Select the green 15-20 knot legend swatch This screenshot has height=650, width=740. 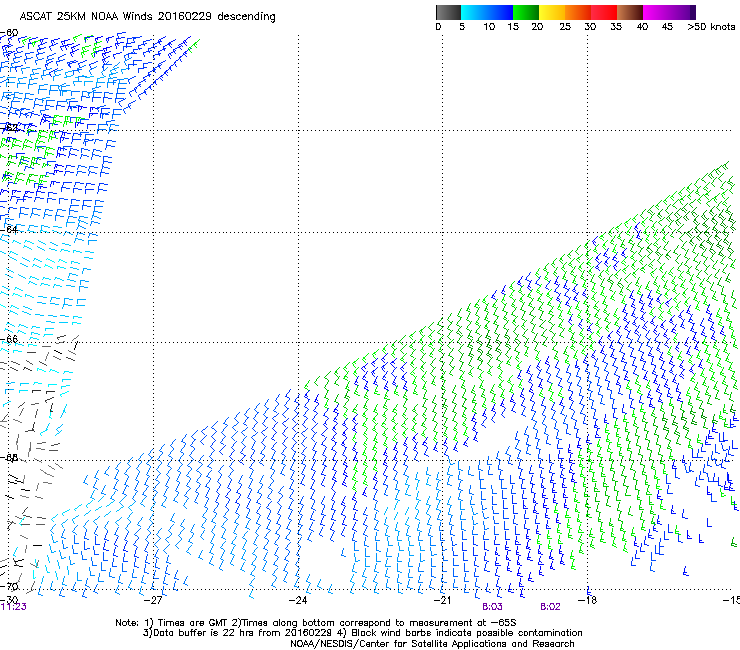(x=526, y=12)
